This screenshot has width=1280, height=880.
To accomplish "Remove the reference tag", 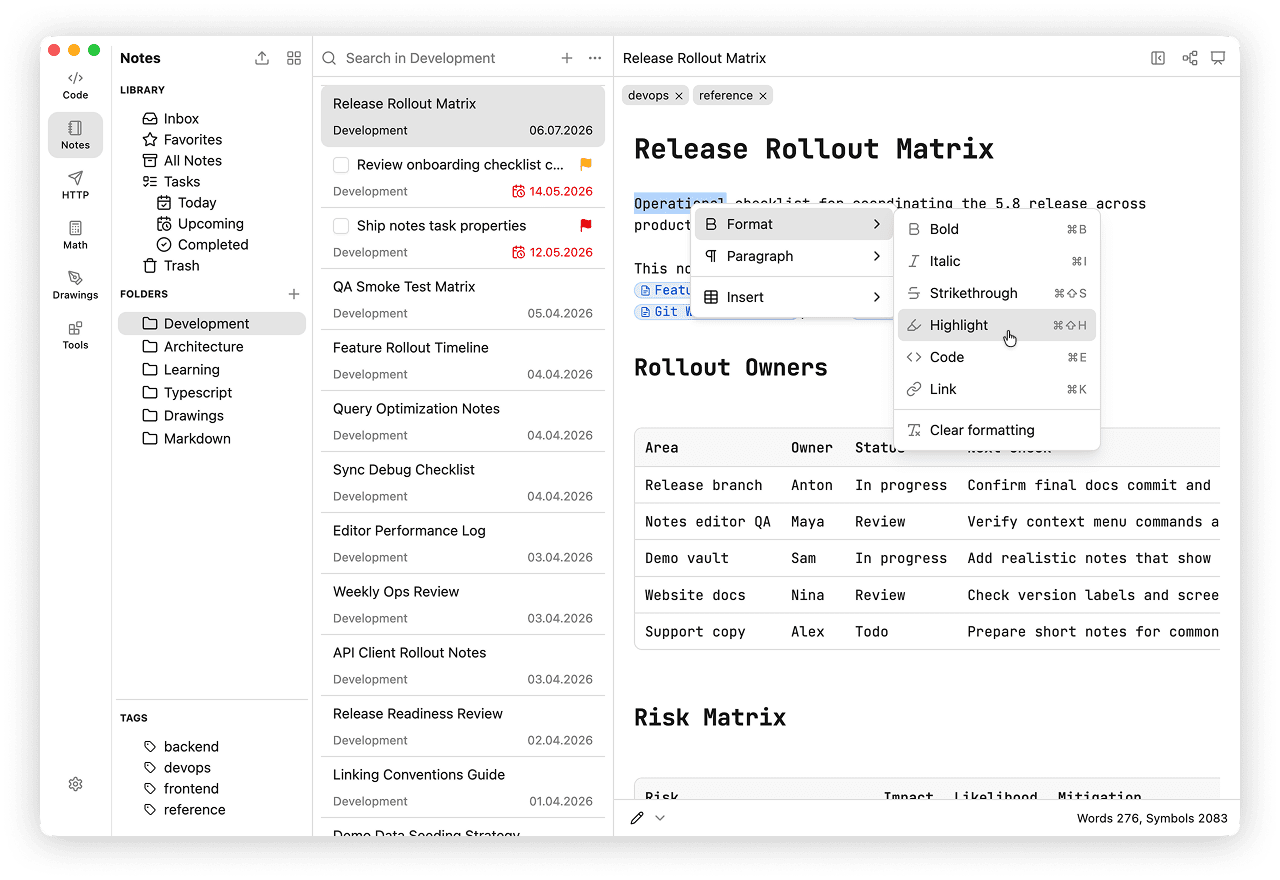I will (763, 96).
